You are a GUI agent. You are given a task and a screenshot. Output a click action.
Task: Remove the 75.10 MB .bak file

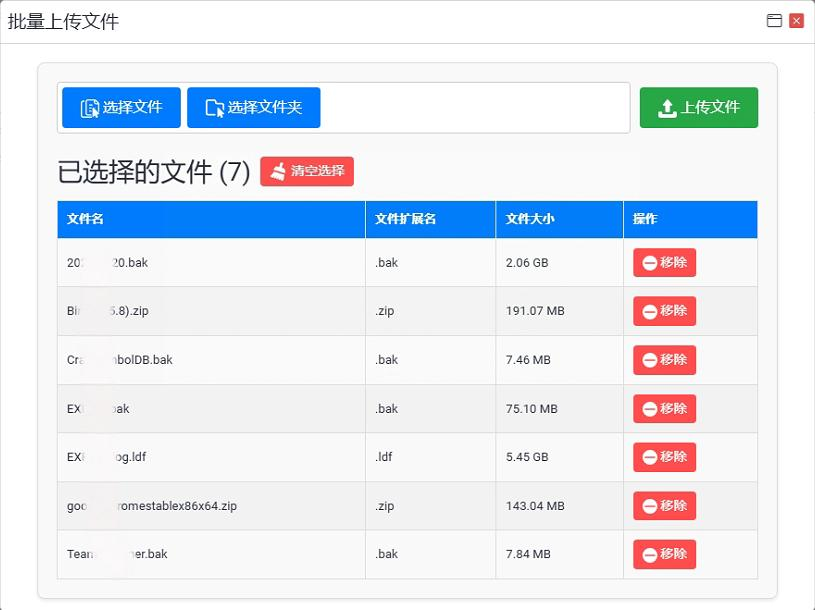[x=664, y=408]
